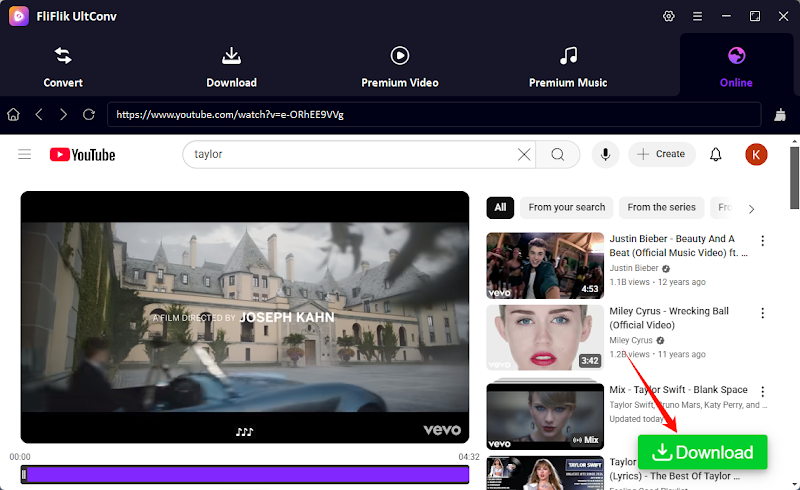Switch to the Convert tab
The height and width of the screenshot is (490, 800).
click(x=63, y=67)
